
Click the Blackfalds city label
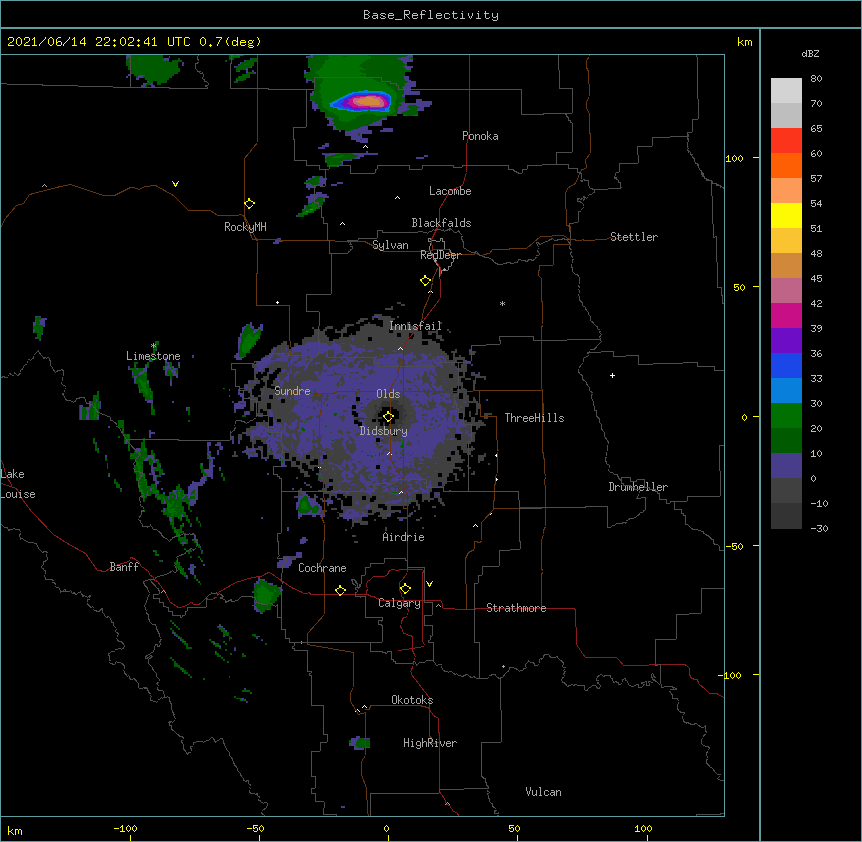point(441,223)
